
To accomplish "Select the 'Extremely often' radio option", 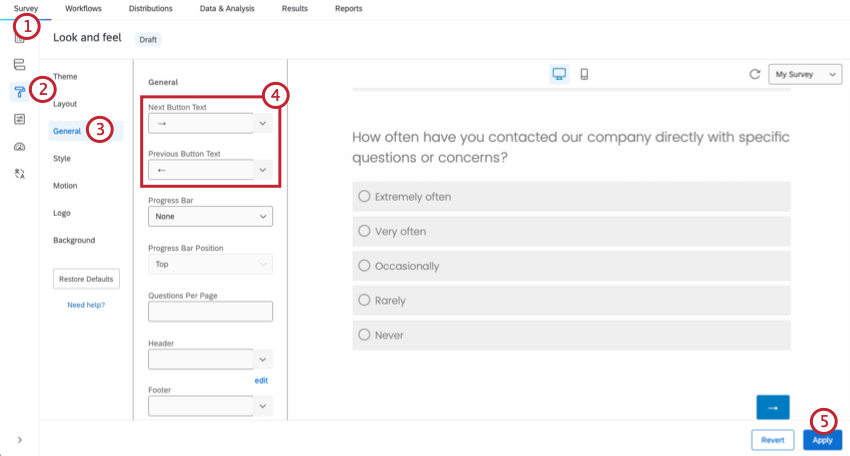I will click(x=364, y=197).
